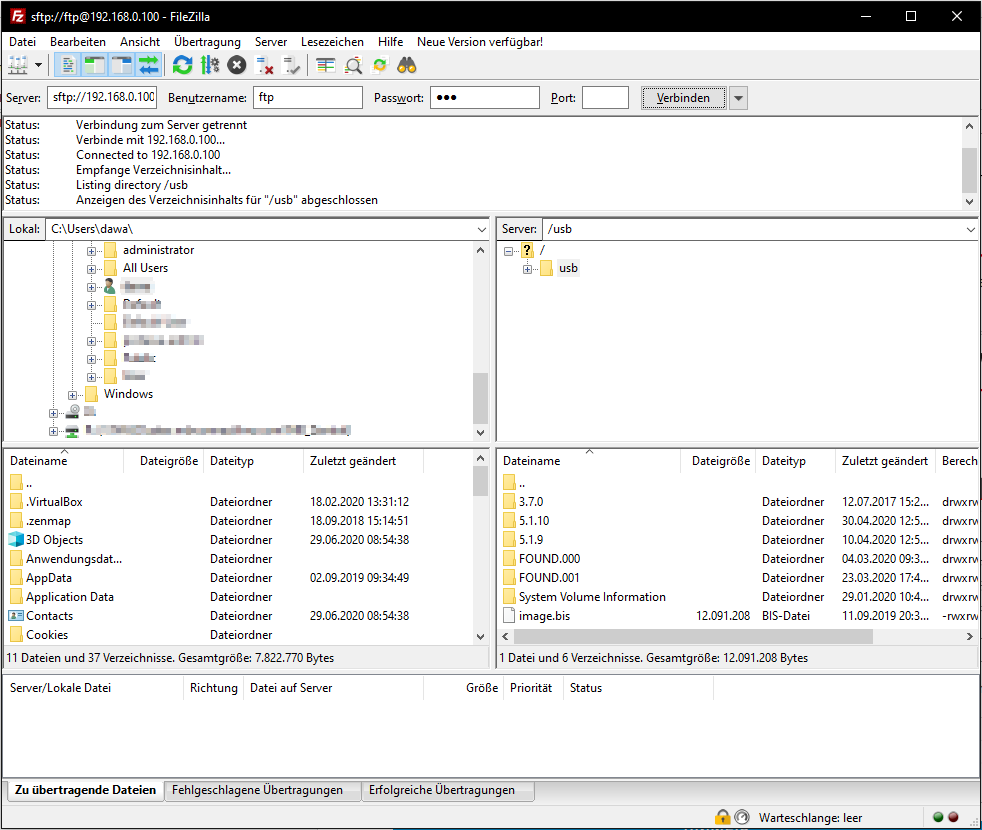
Task: Select the Contacts folder icon
Action: pyautogui.click(x=16, y=616)
